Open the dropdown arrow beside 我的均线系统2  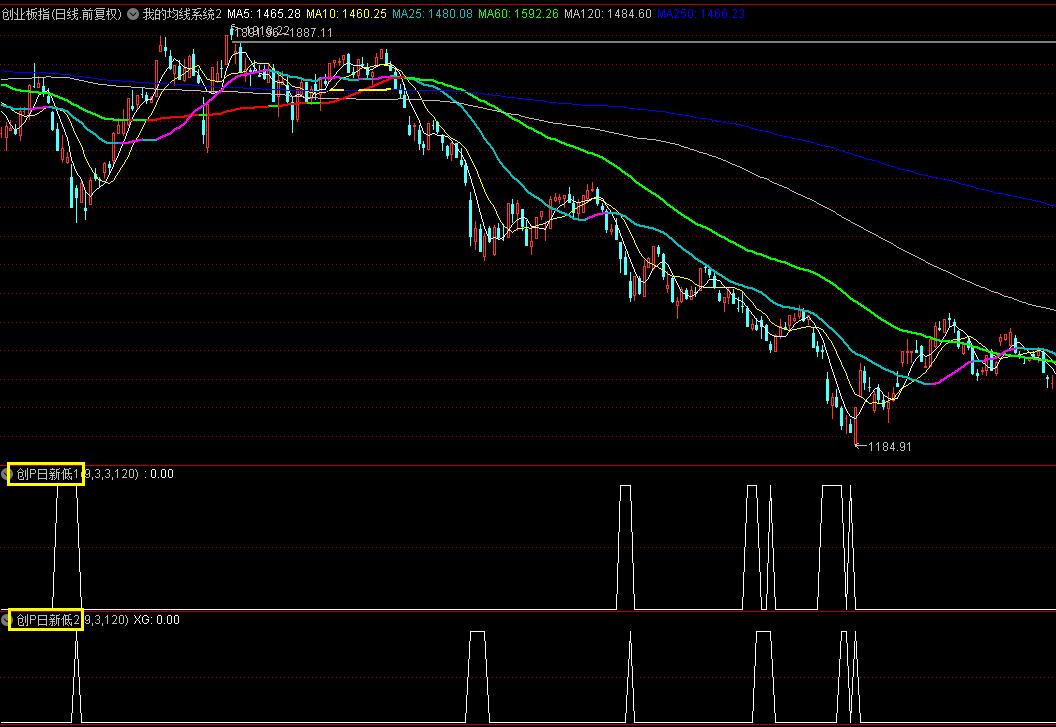133,15
